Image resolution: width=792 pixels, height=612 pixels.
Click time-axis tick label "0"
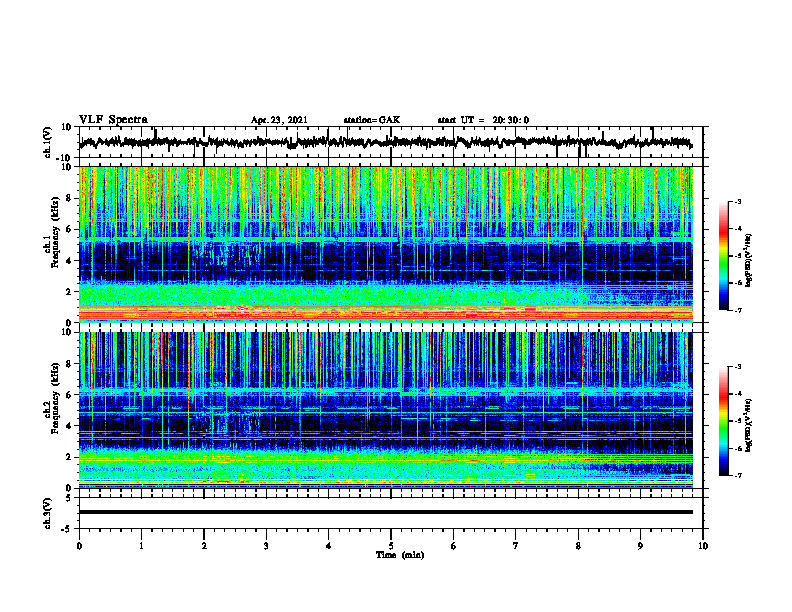tap(79, 546)
